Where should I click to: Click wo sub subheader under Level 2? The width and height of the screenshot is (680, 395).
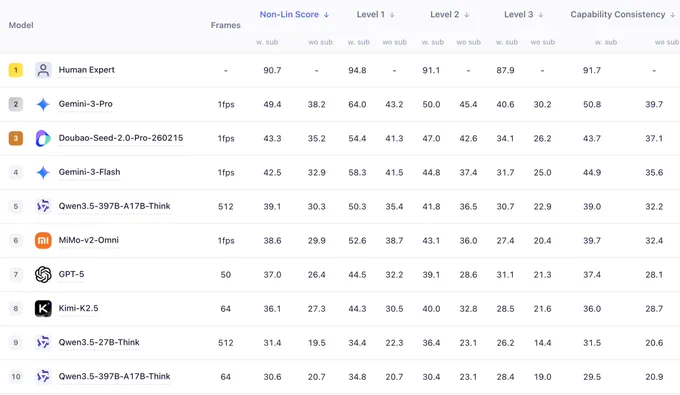pyautogui.click(x=468, y=42)
